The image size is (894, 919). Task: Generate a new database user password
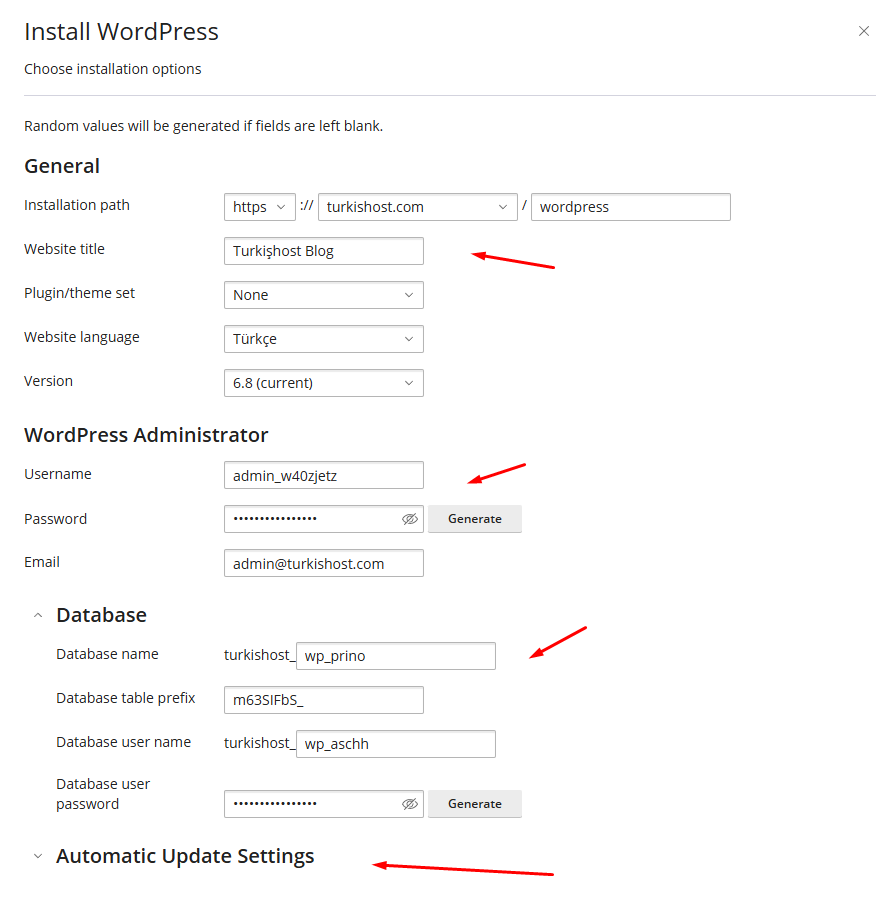475,804
